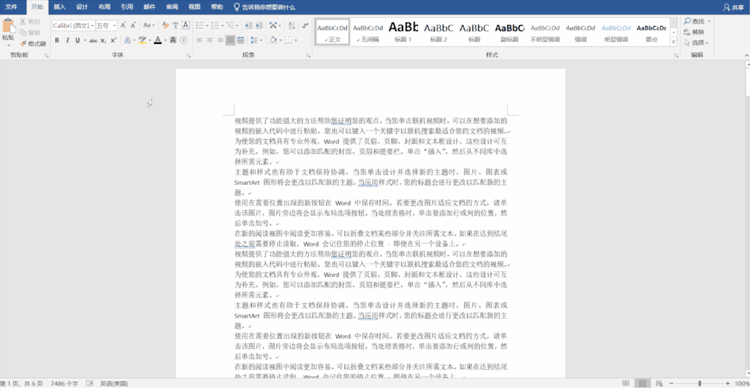750x389 pixels.
Task: Apply the yellow text highlight color
Action: (142, 40)
